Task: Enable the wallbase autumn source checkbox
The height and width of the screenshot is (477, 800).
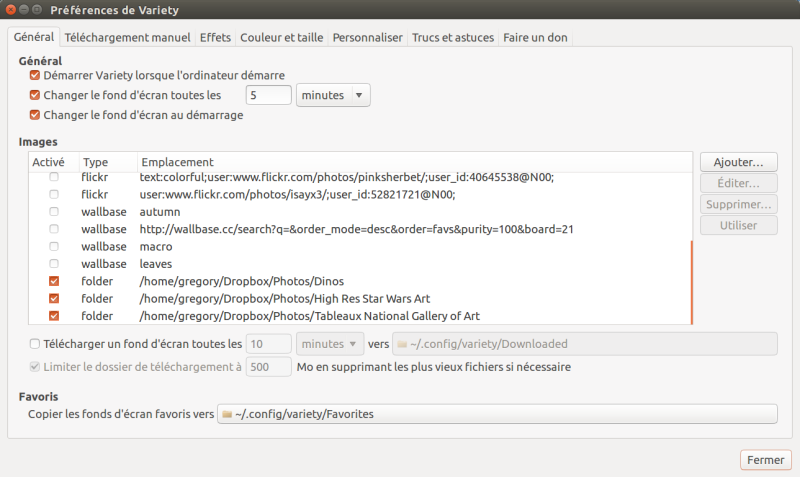Action: click(x=54, y=212)
